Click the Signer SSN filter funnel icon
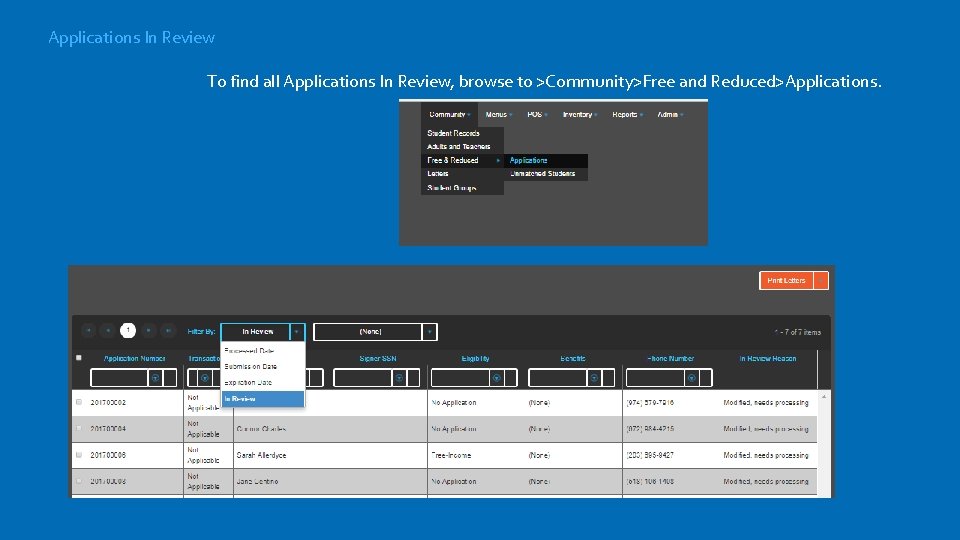The image size is (960, 540). [x=399, y=378]
